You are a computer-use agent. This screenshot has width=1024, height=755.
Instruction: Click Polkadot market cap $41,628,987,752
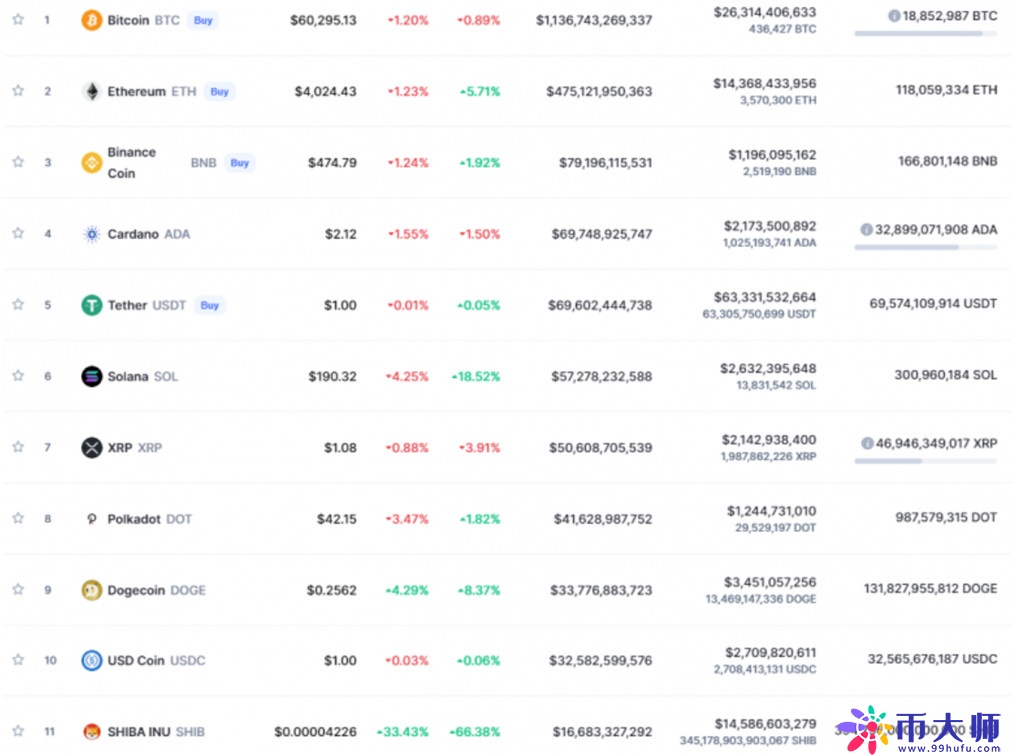click(x=603, y=519)
